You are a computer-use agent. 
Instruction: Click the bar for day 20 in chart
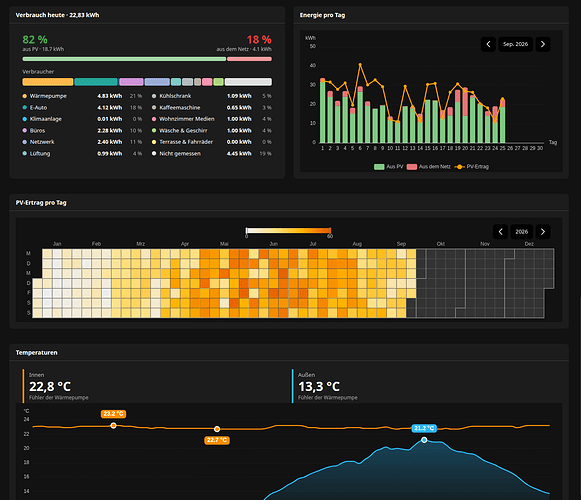pyautogui.click(x=465, y=115)
